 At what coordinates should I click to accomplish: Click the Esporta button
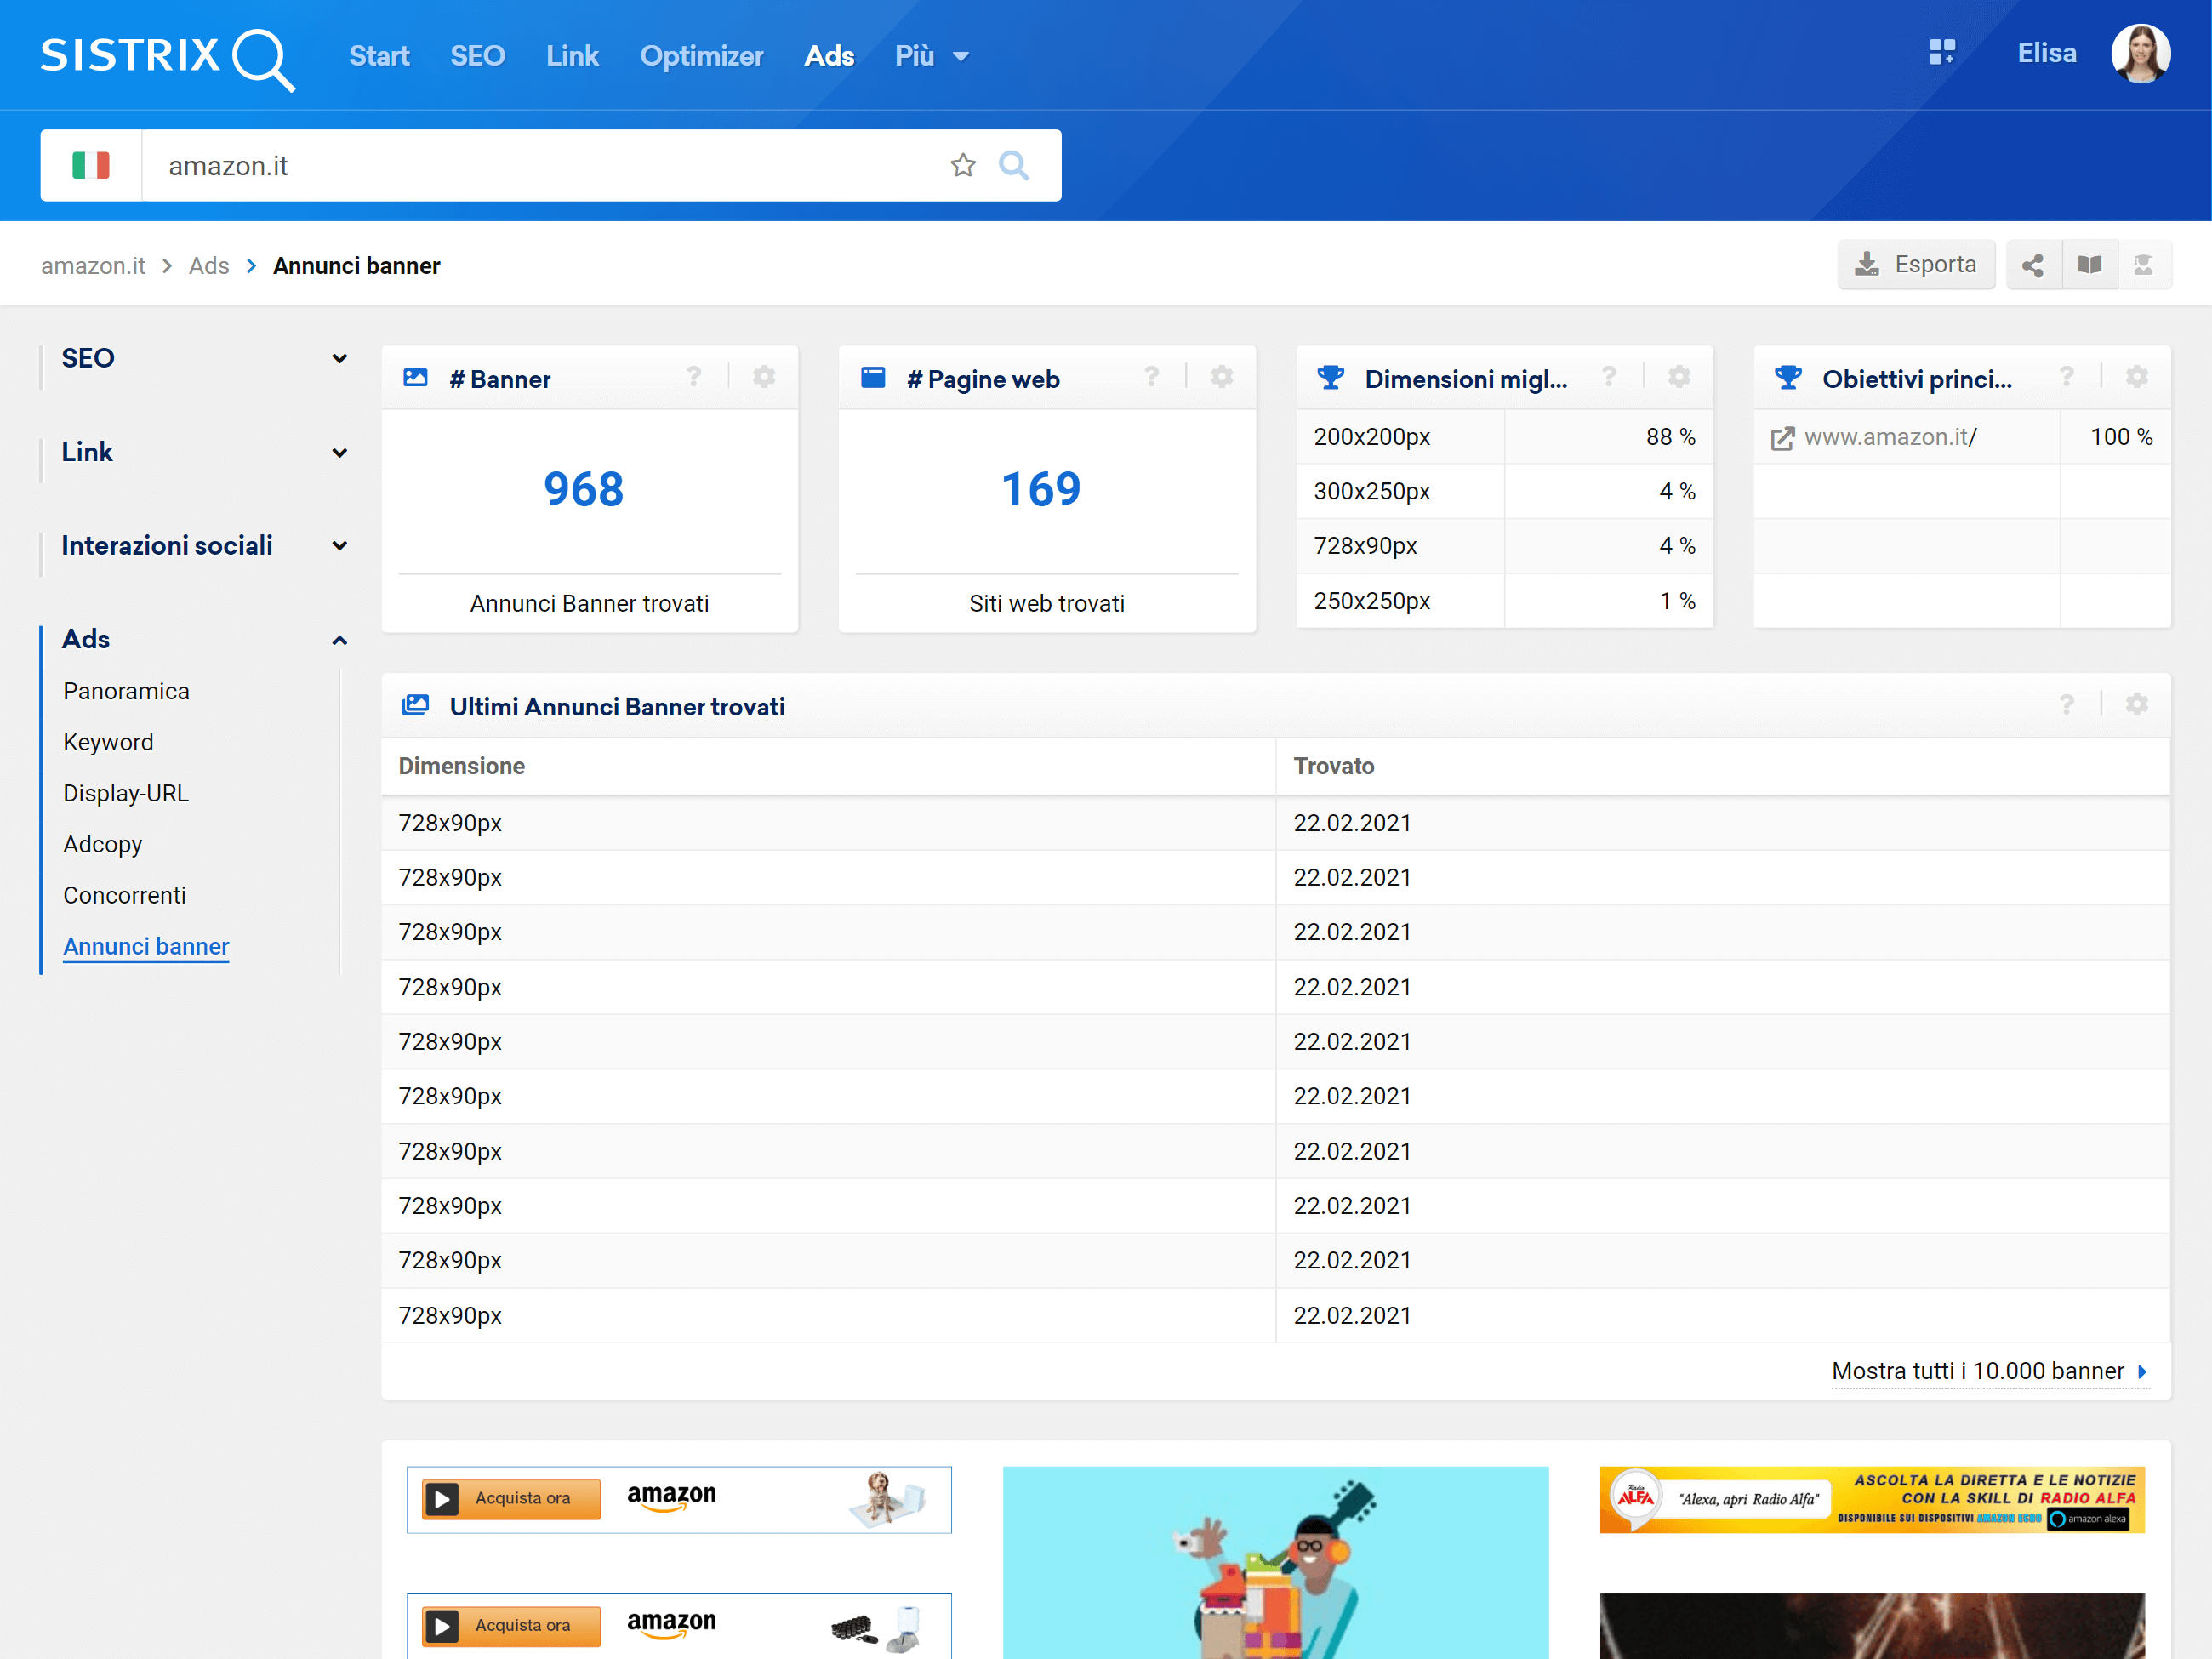[x=1916, y=265]
